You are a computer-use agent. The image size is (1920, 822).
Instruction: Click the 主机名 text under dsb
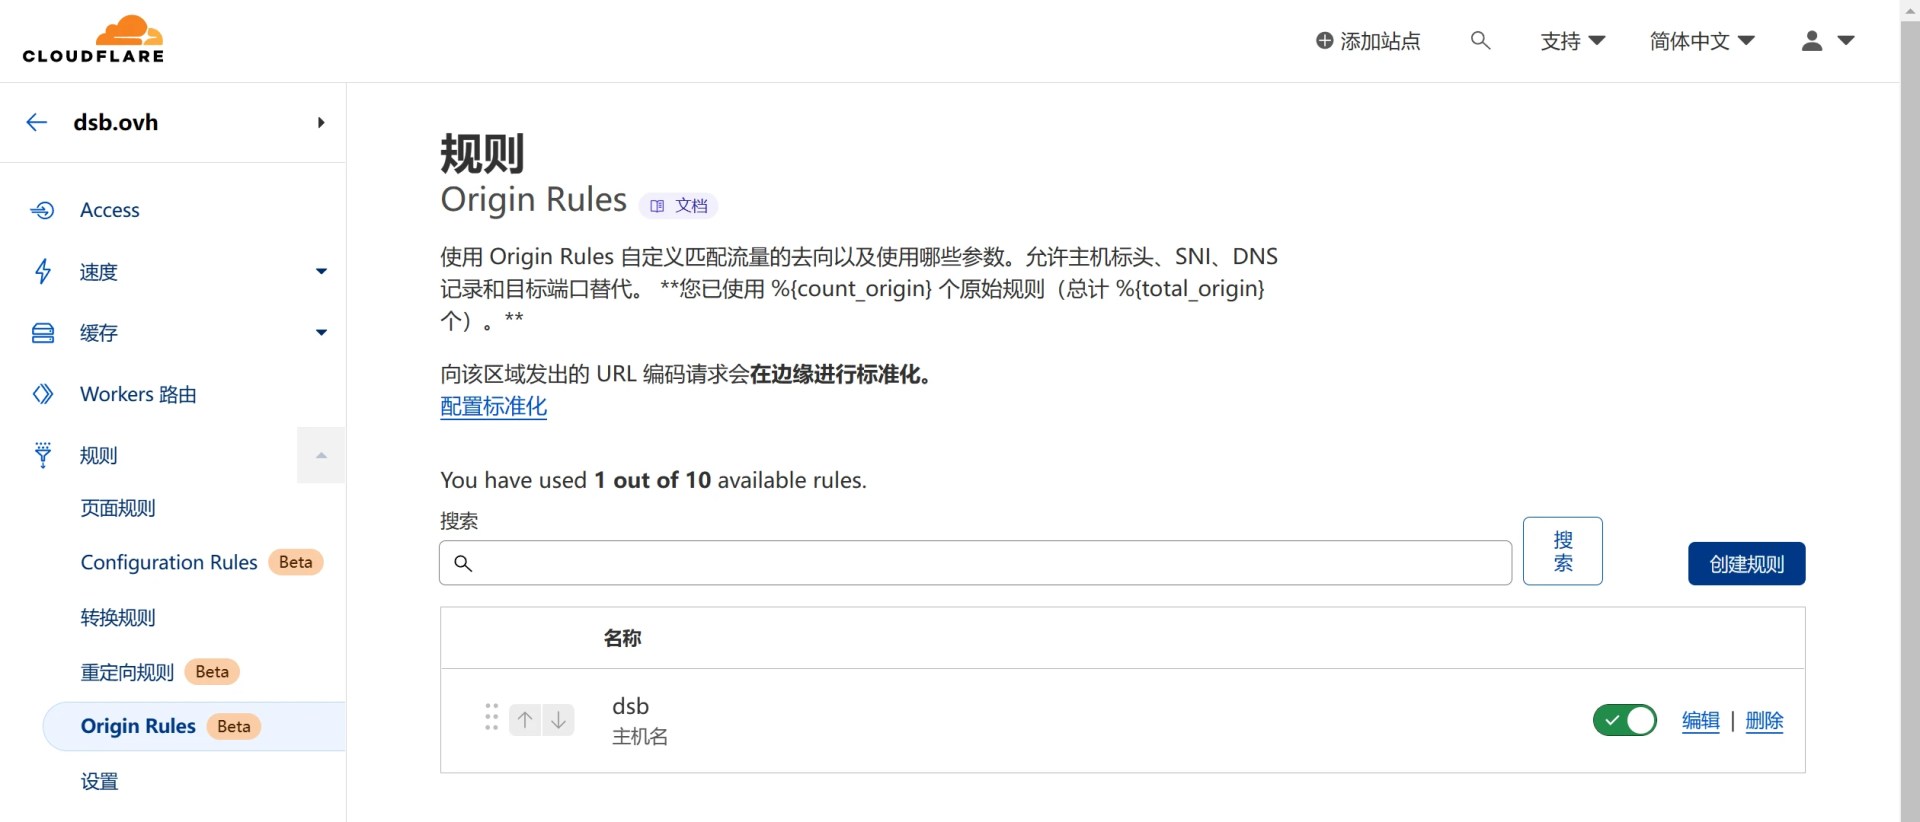tap(640, 737)
